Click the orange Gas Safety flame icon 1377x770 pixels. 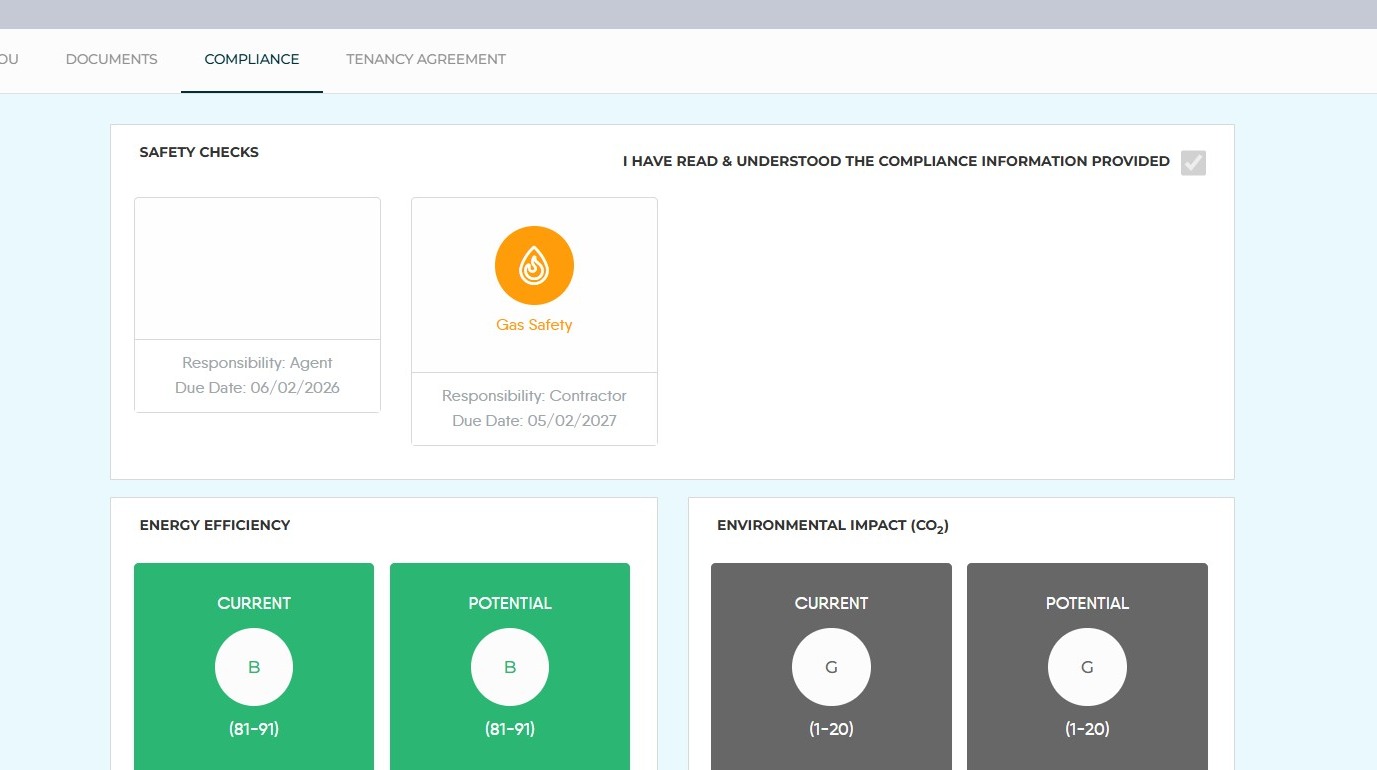coord(534,266)
